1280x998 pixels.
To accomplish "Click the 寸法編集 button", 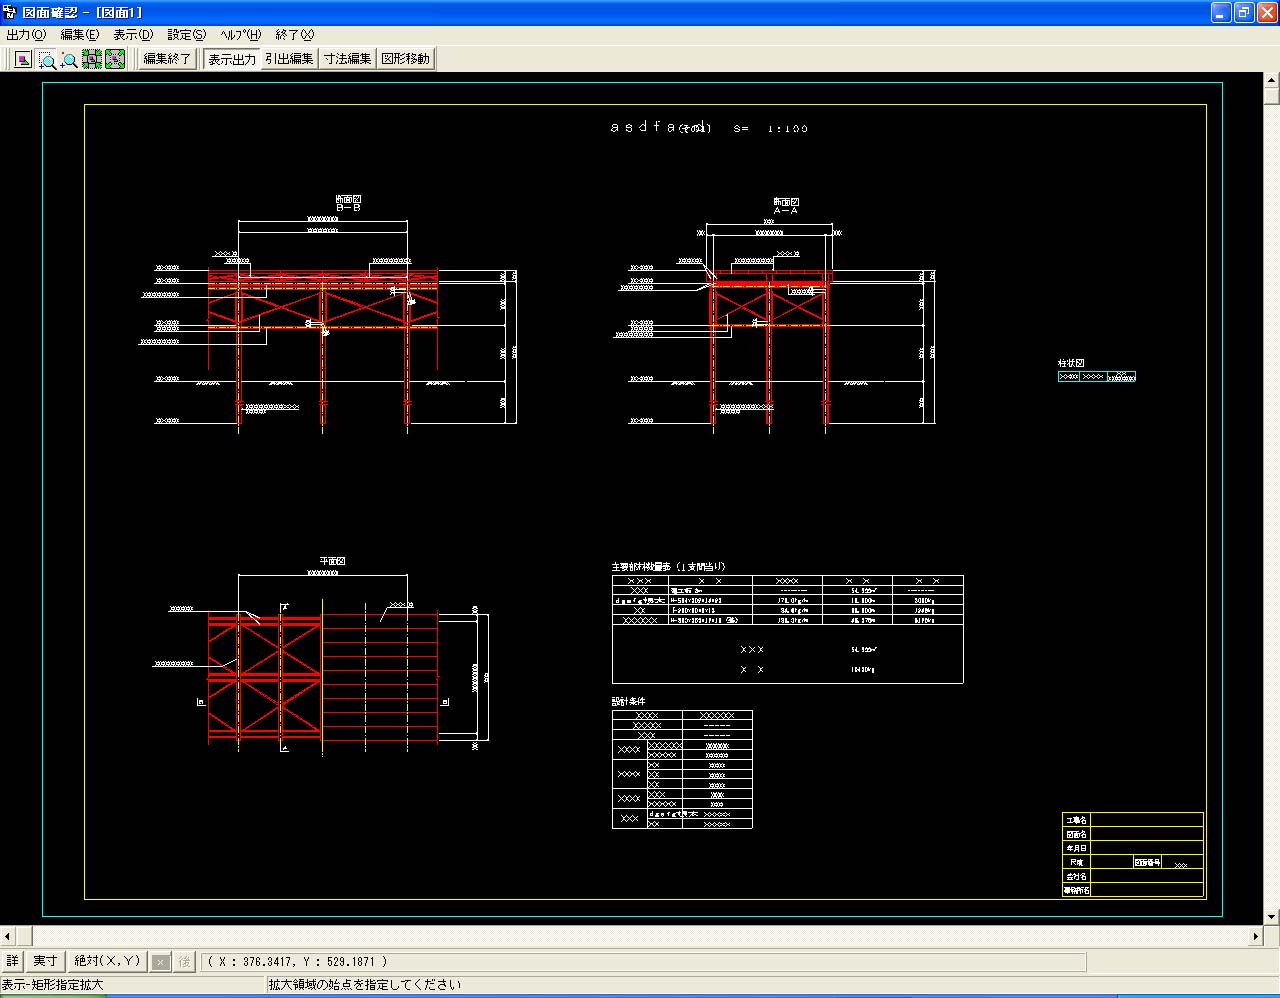I will point(348,60).
